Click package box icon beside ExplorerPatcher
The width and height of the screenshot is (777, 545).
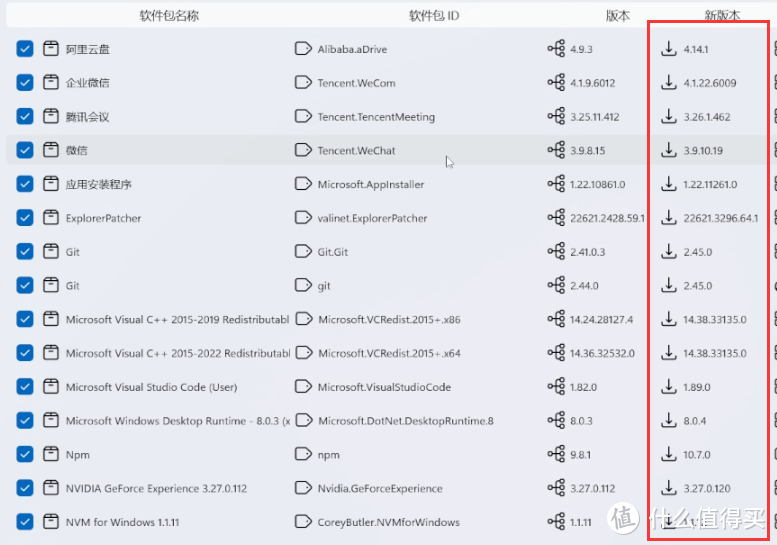(x=51, y=218)
